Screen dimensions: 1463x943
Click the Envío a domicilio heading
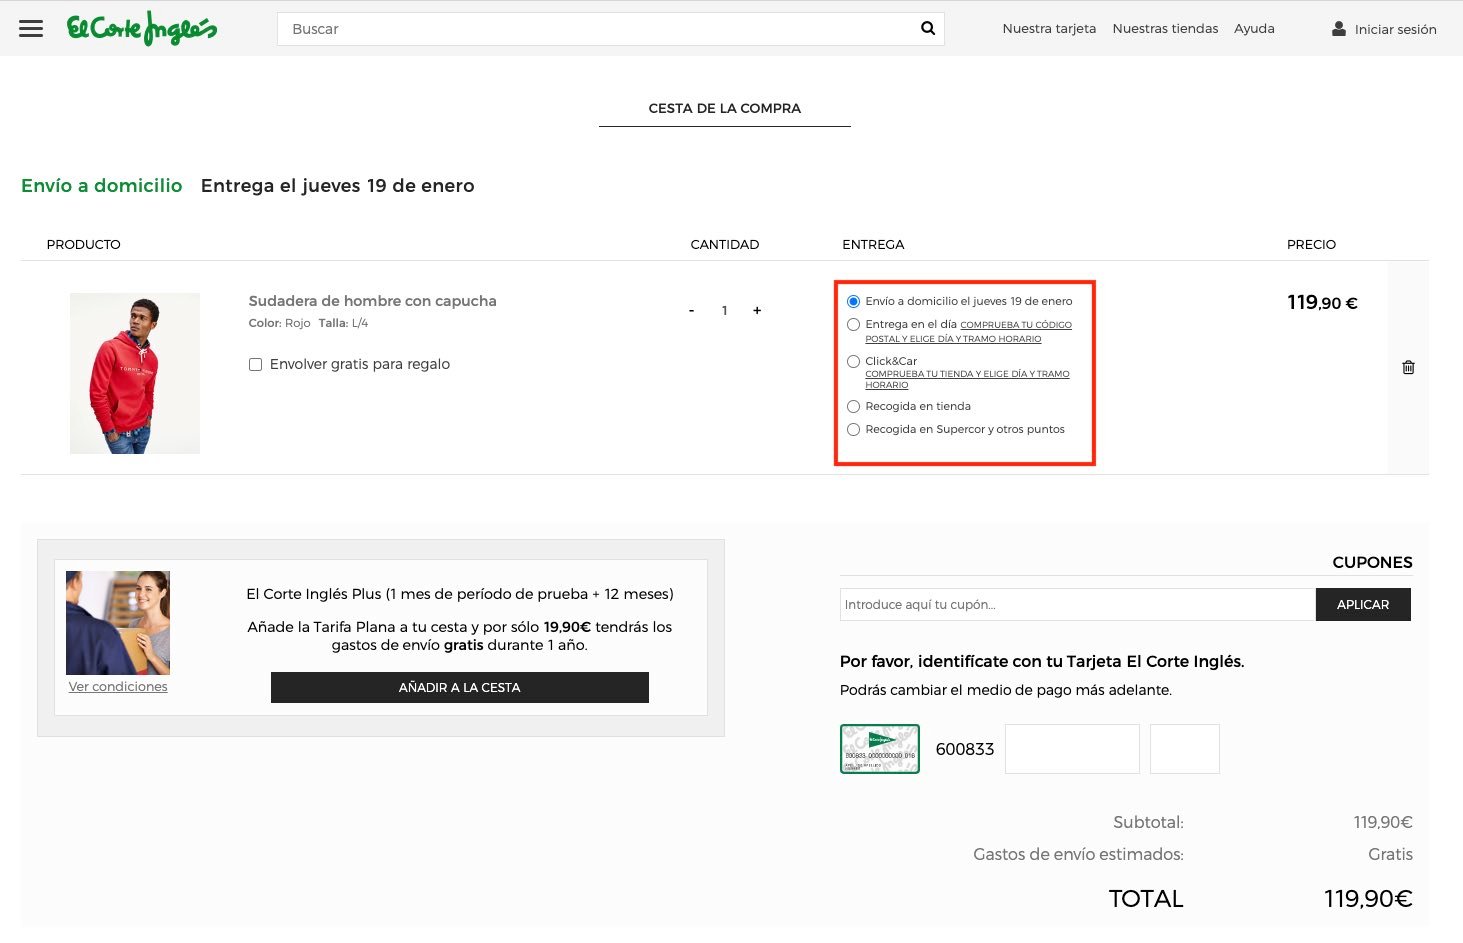point(102,185)
